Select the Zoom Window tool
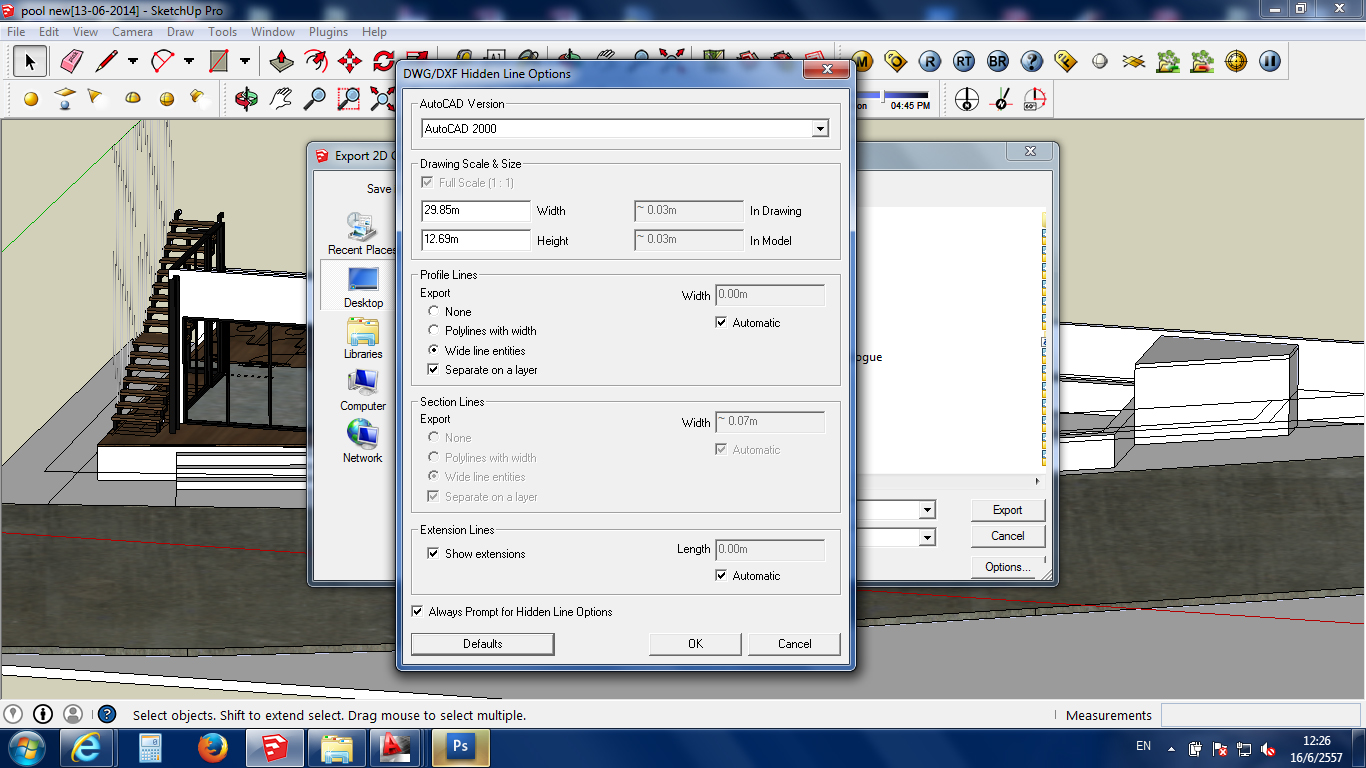Screen dimensions: 1366x768 pos(348,98)
